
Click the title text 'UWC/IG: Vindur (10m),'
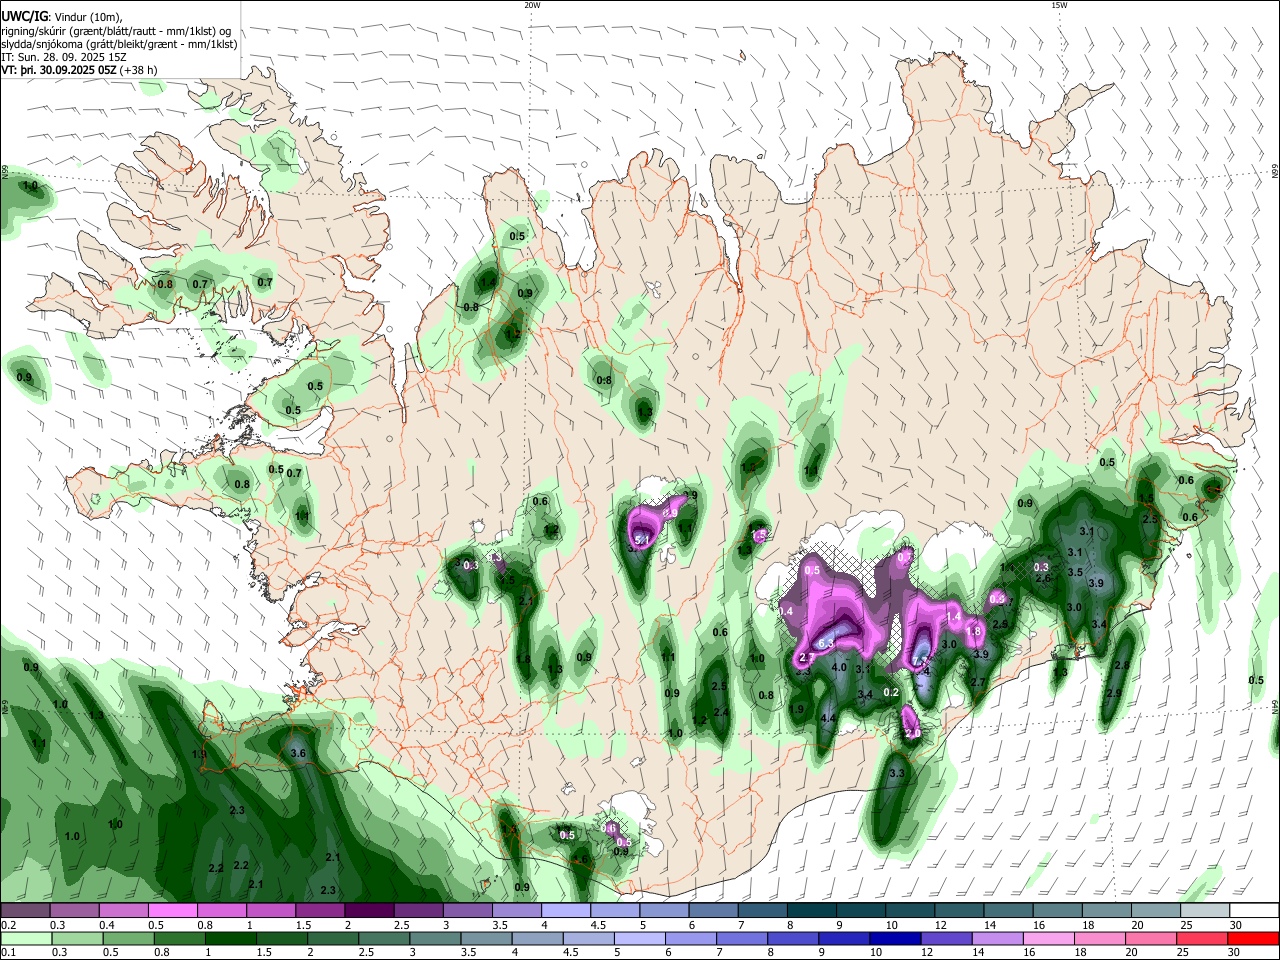[63, 17]
